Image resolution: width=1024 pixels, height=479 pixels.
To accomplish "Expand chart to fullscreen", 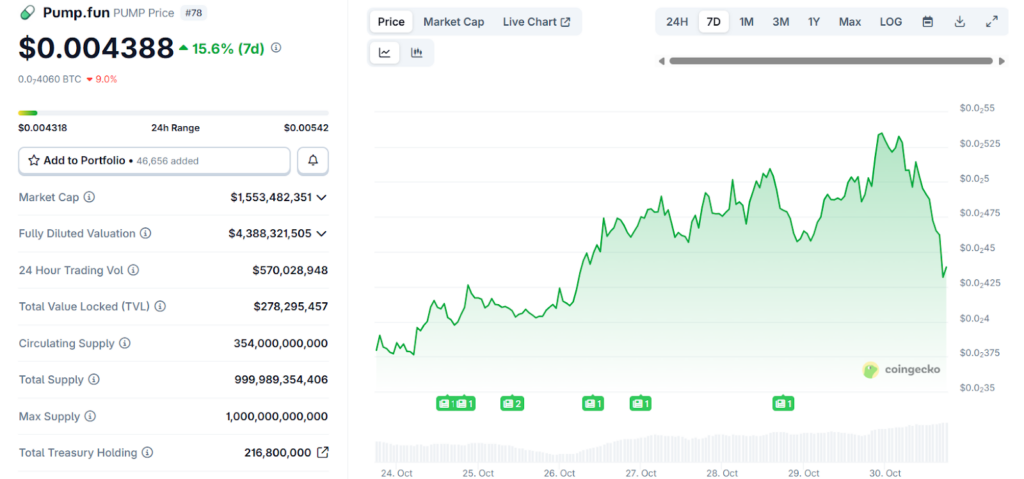I will pos(991,22).
